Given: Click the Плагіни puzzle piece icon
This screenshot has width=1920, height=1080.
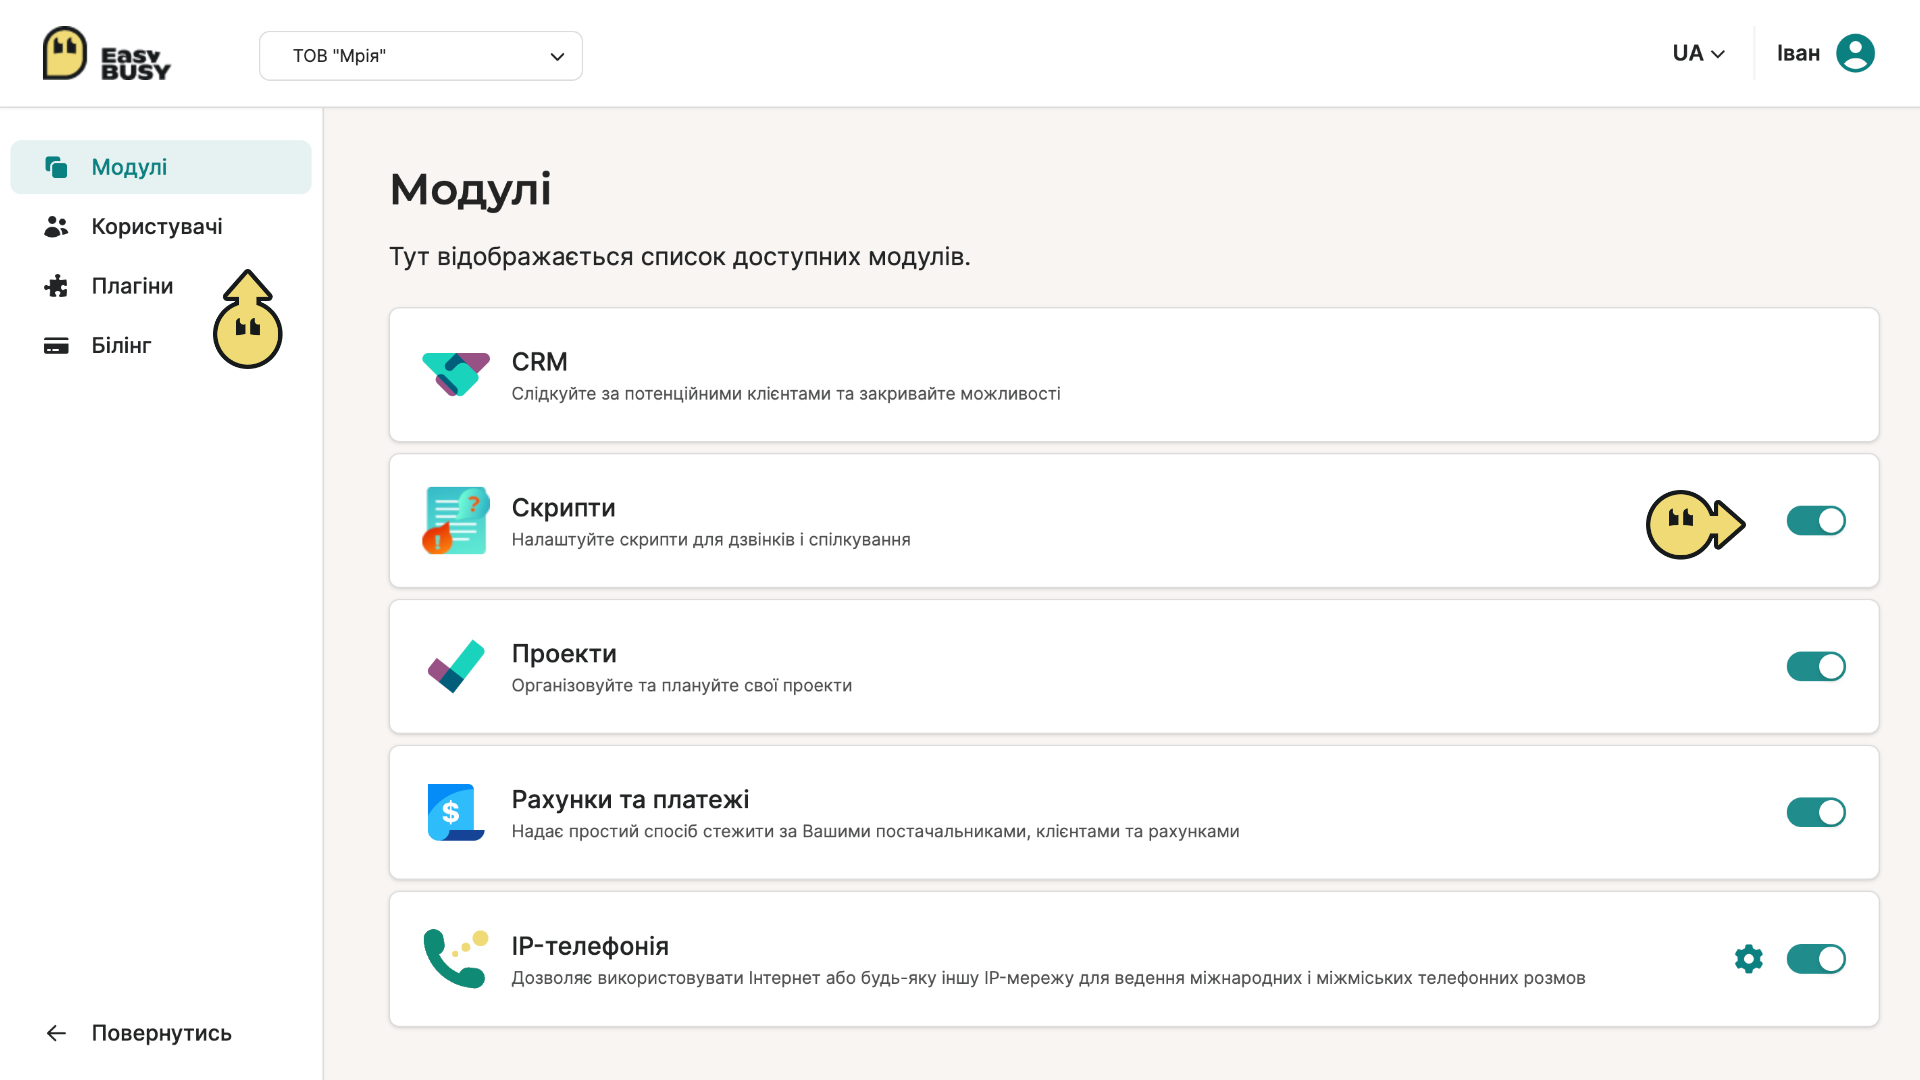Looking at the screenshot, I should pos(56,286).
